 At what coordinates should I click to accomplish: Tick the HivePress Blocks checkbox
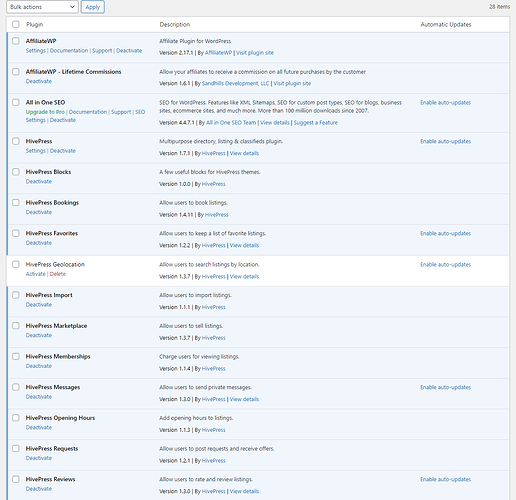(x=16, y=172)
